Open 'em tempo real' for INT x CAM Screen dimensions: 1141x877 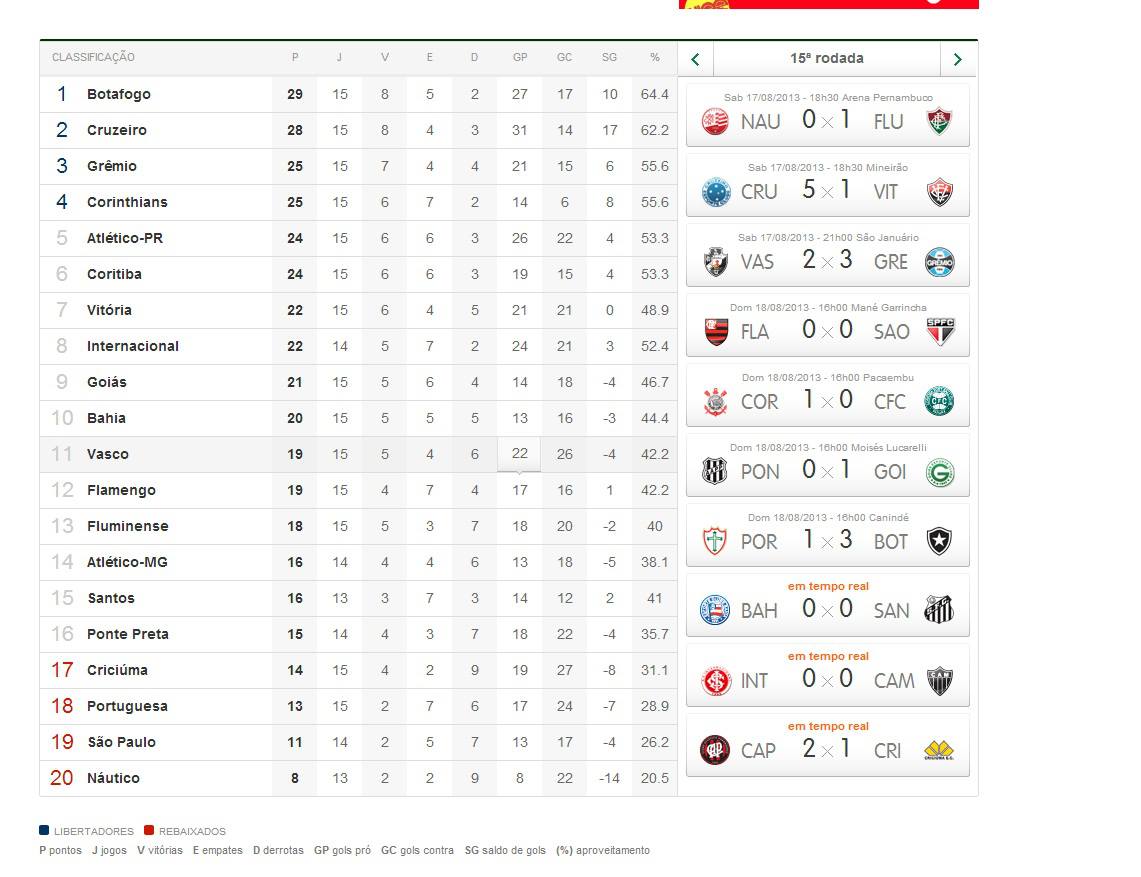(828, 656)
